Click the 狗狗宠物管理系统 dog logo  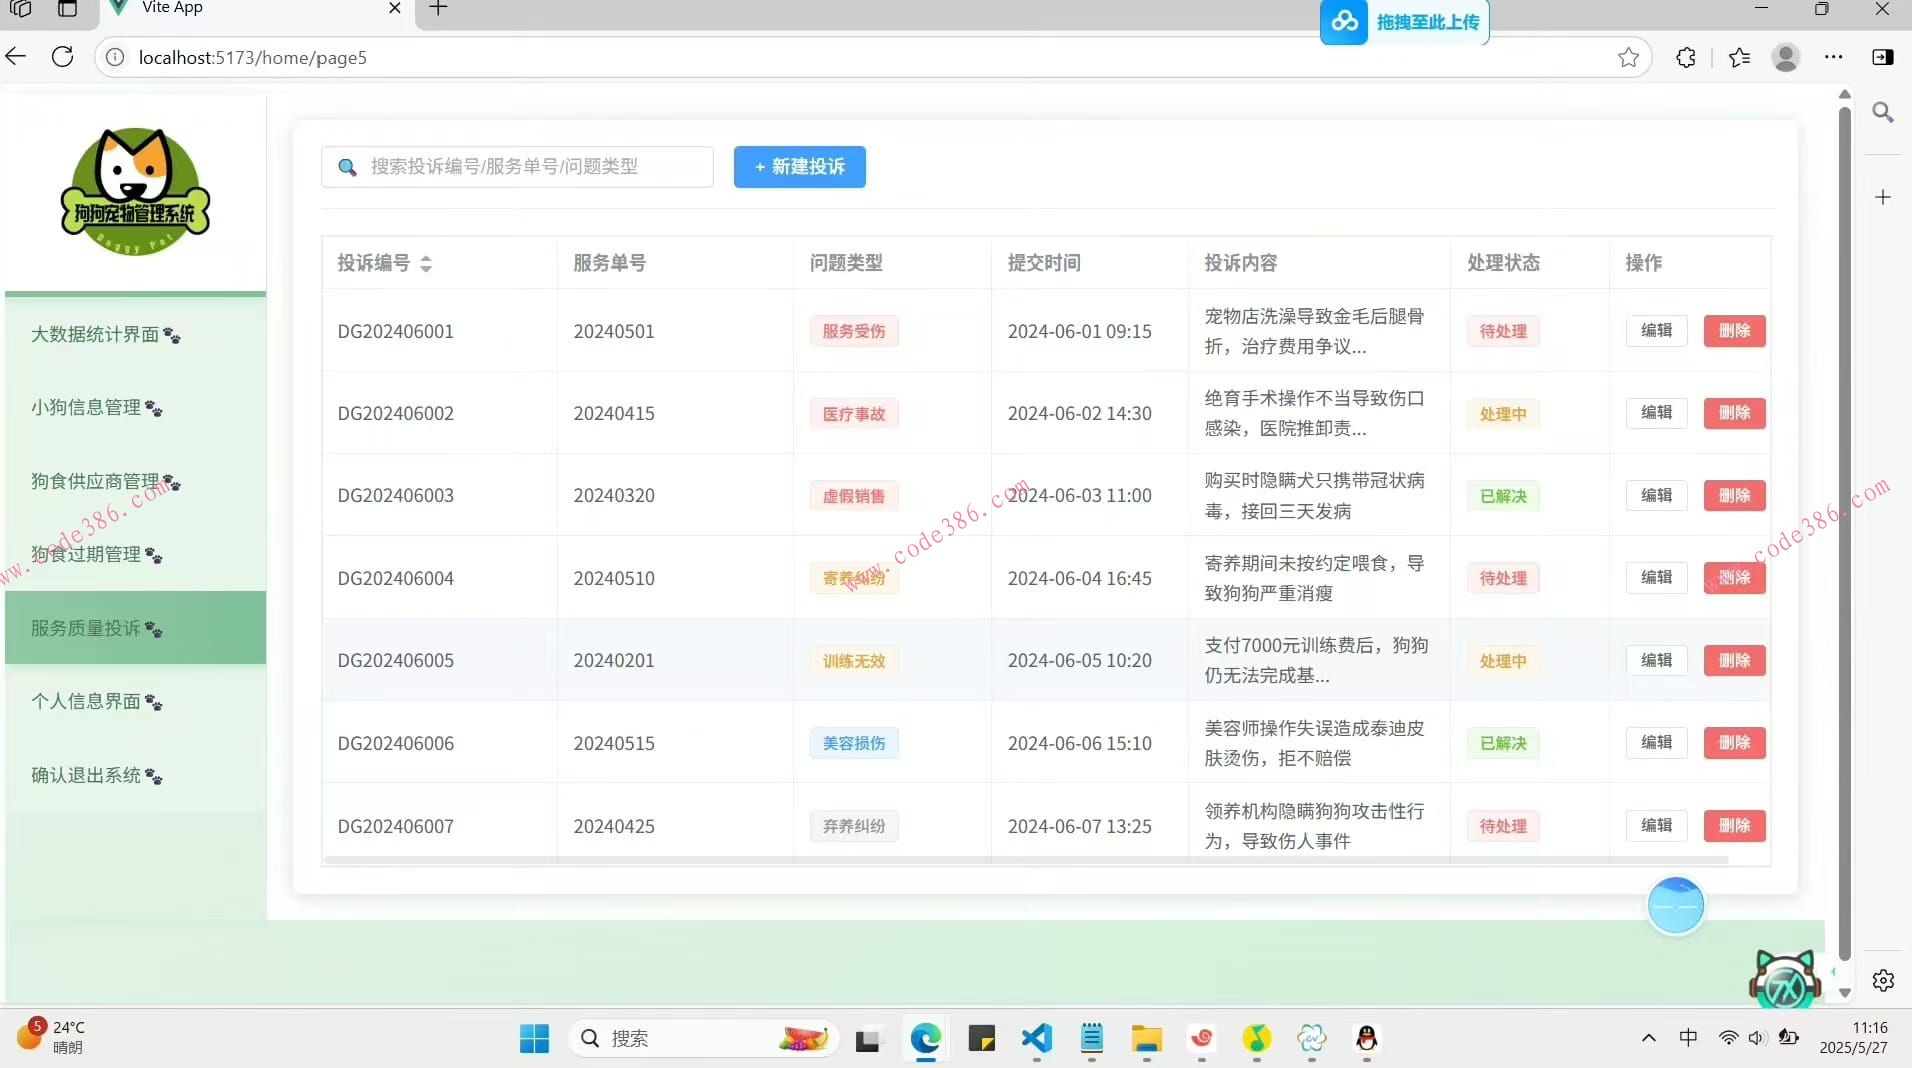pyautogui.click(x=135, y=190)
